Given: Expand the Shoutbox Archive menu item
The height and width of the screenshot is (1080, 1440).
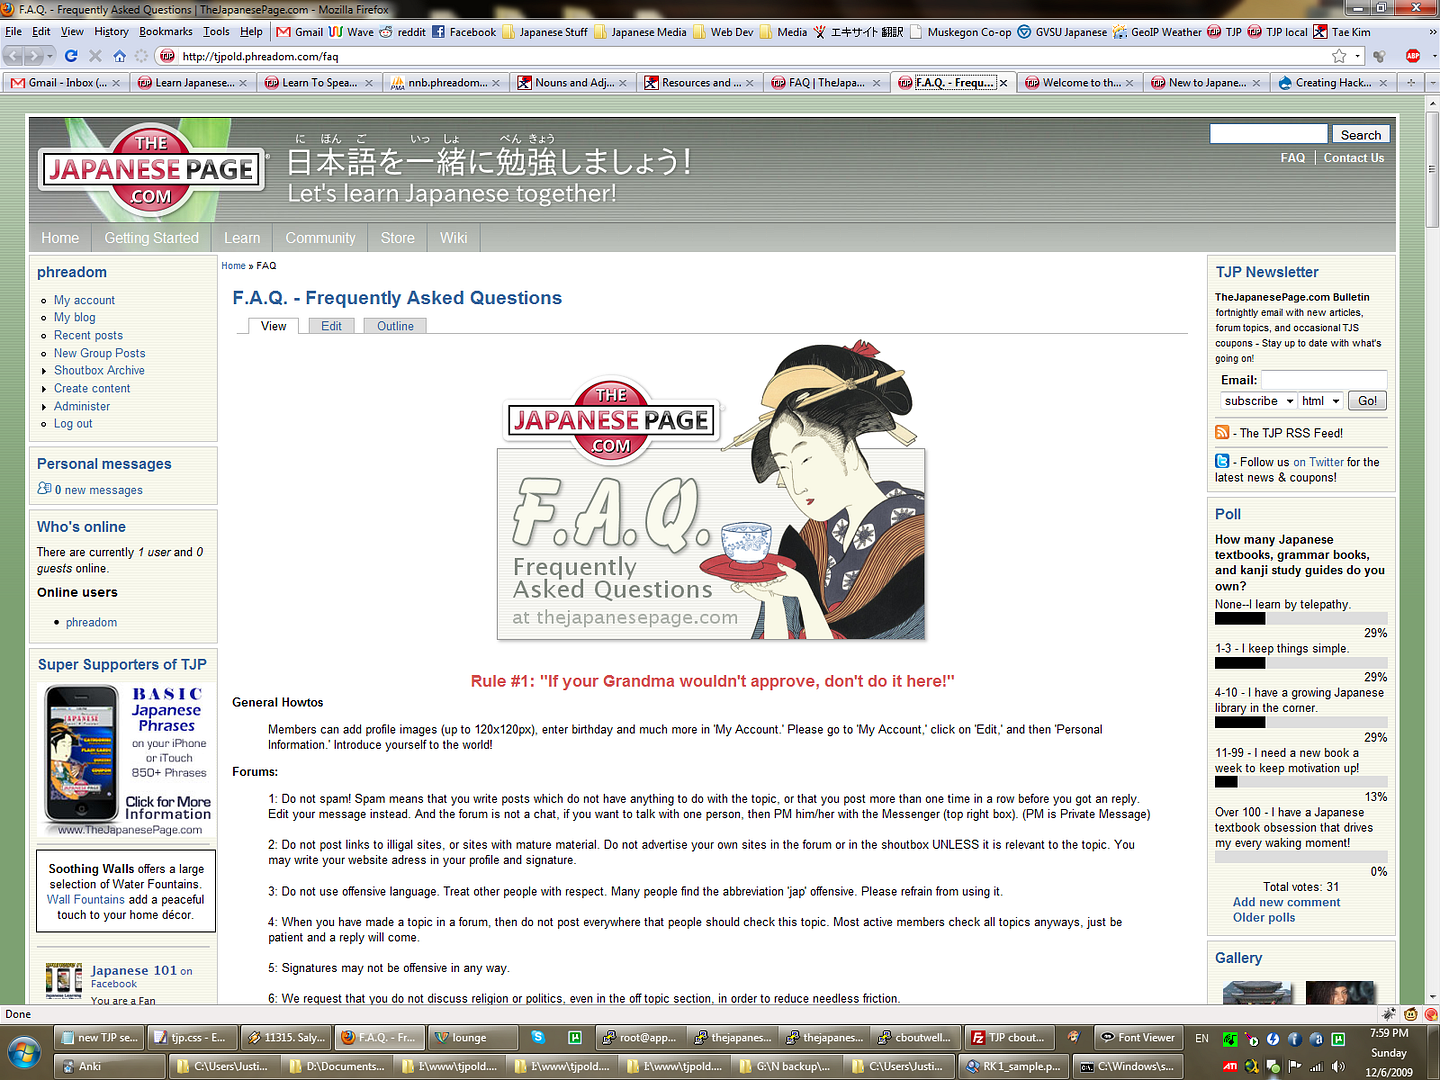Looking at the screenshot, I should [x=99, y=370].
